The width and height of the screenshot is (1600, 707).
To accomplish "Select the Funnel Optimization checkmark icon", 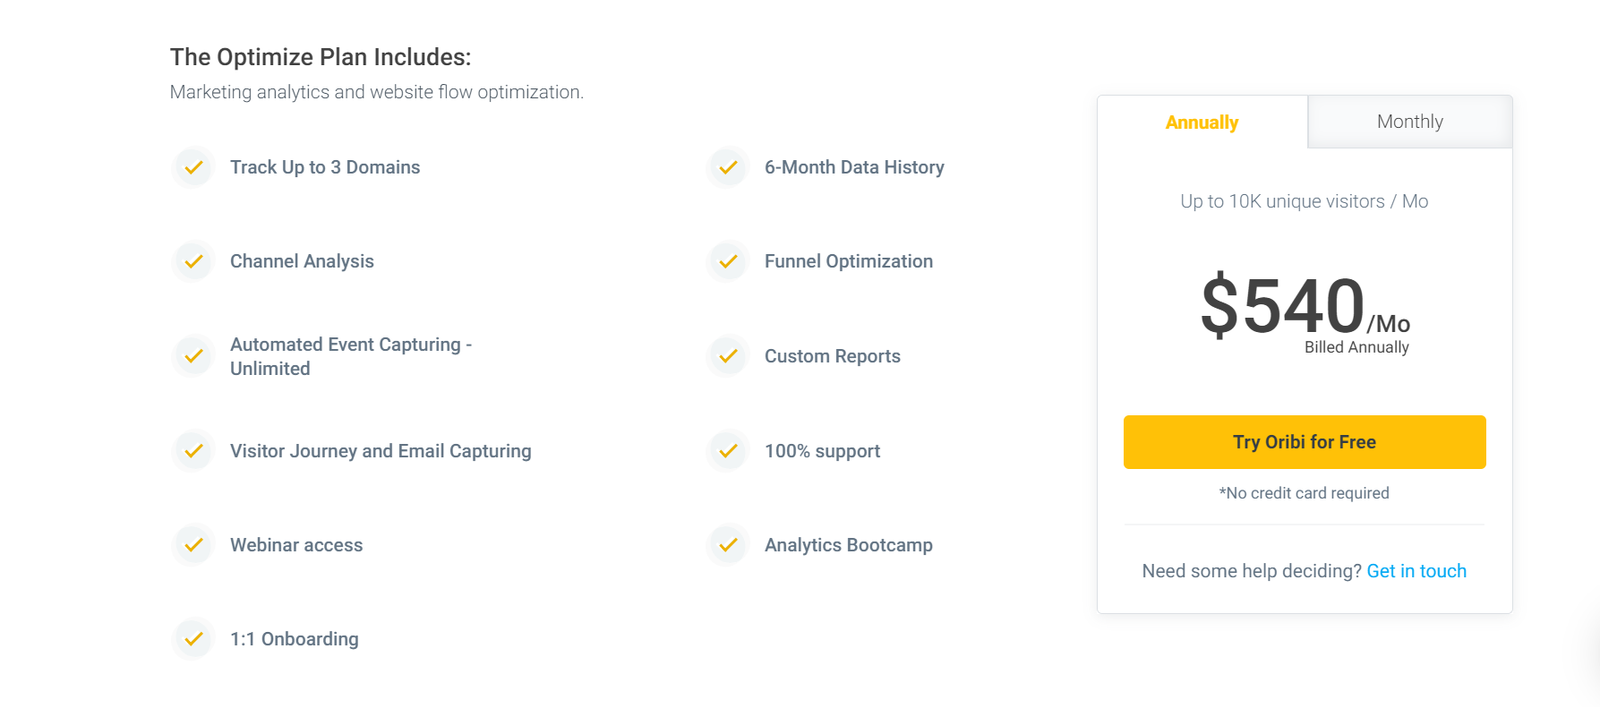I will tap(727, 261).
